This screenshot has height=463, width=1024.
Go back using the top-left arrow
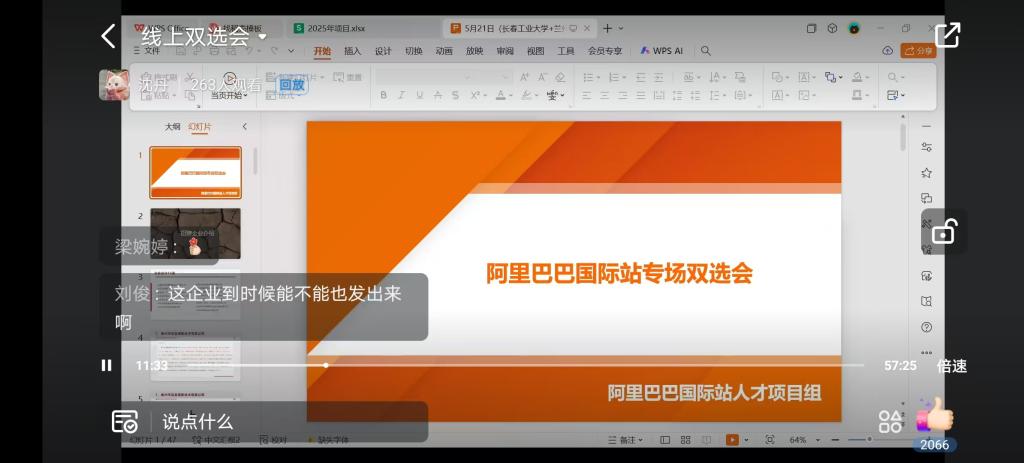pyautogui.click(x=108, y=37)
